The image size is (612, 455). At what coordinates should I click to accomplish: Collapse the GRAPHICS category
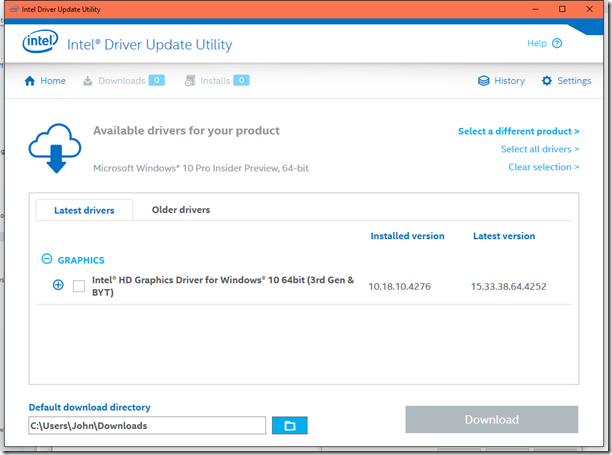tap(47, 259)
